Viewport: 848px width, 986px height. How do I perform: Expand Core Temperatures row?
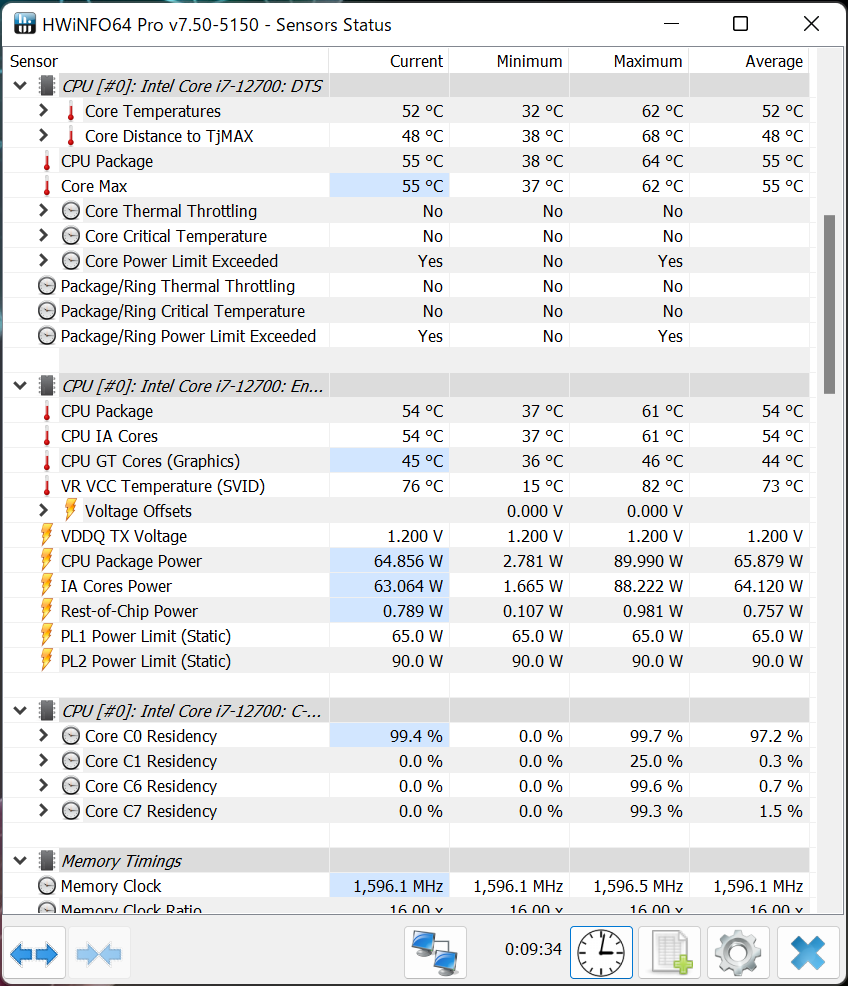pyautogui.click(x=43, y=111)
